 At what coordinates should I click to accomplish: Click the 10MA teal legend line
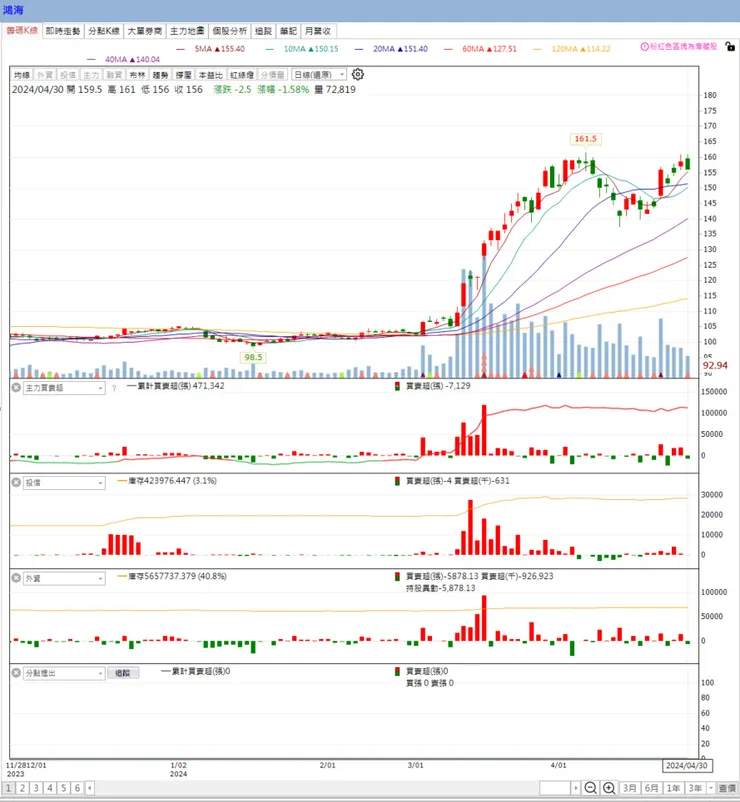tap(270, 49)
